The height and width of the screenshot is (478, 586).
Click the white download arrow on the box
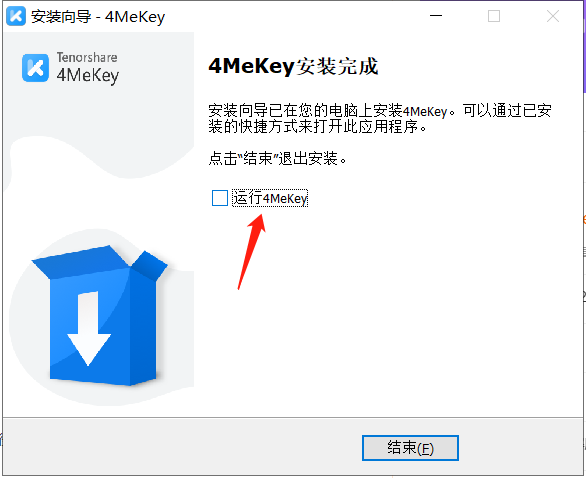pos(89,328)
